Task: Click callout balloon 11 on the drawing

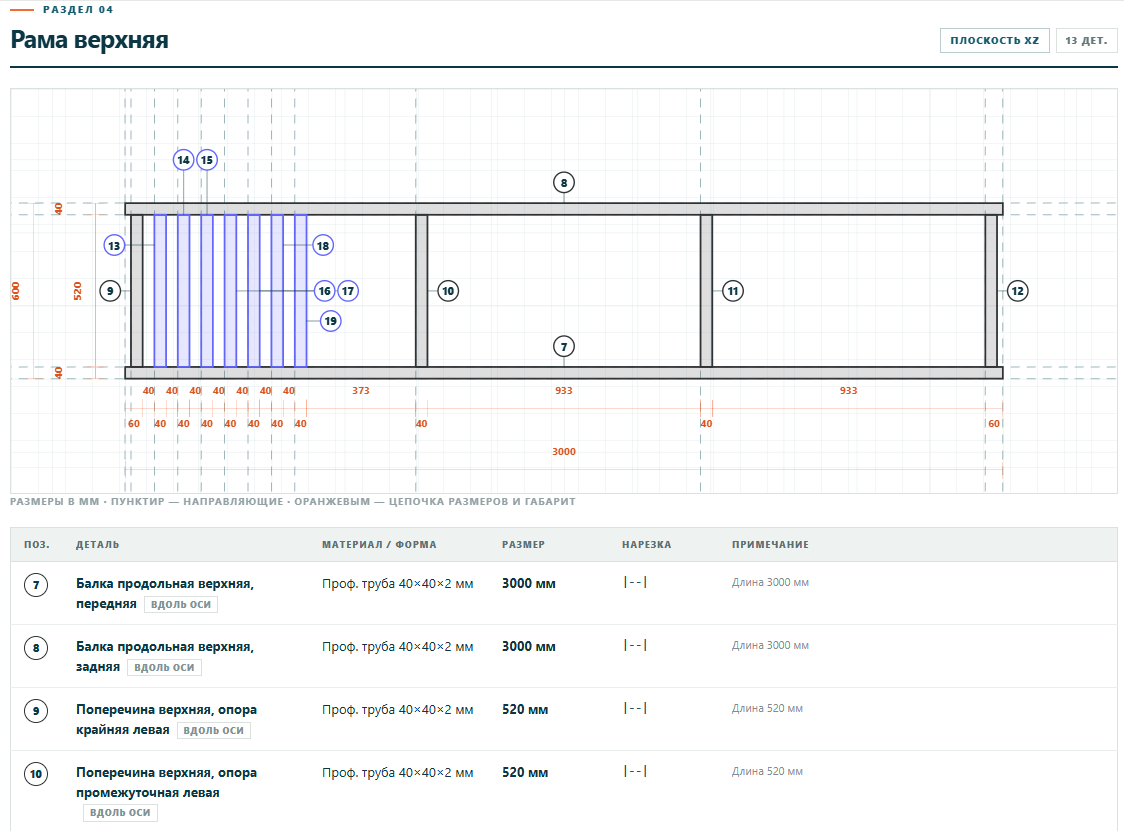Action: (733, 291)
